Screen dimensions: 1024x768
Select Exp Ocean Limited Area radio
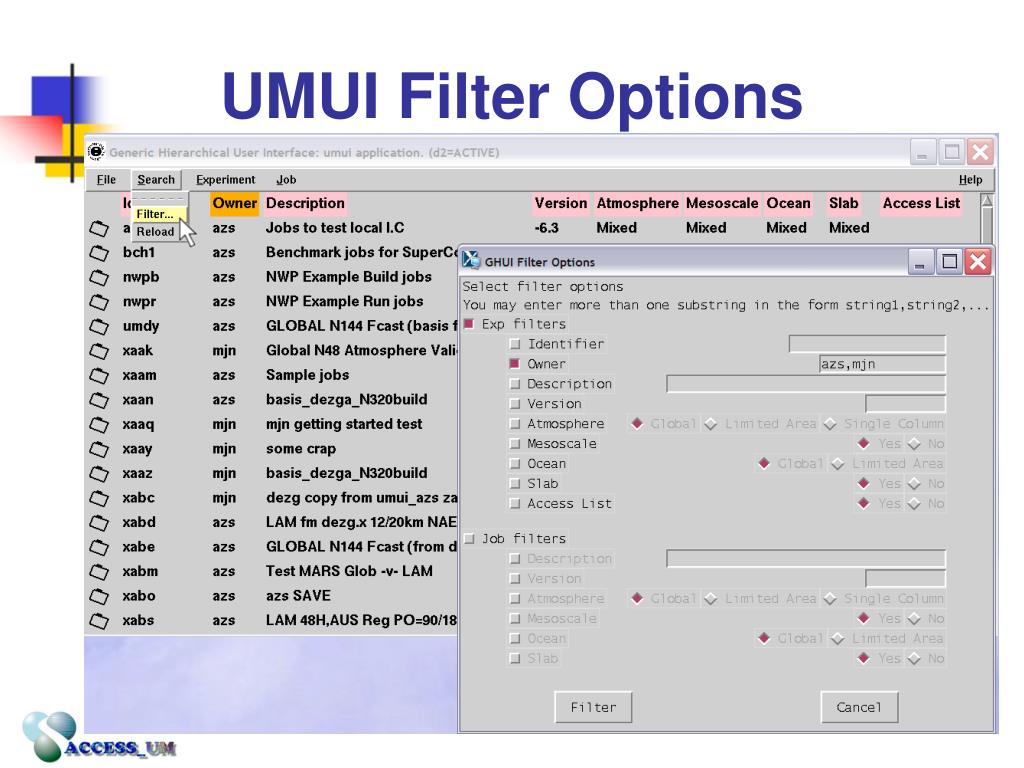837,464
